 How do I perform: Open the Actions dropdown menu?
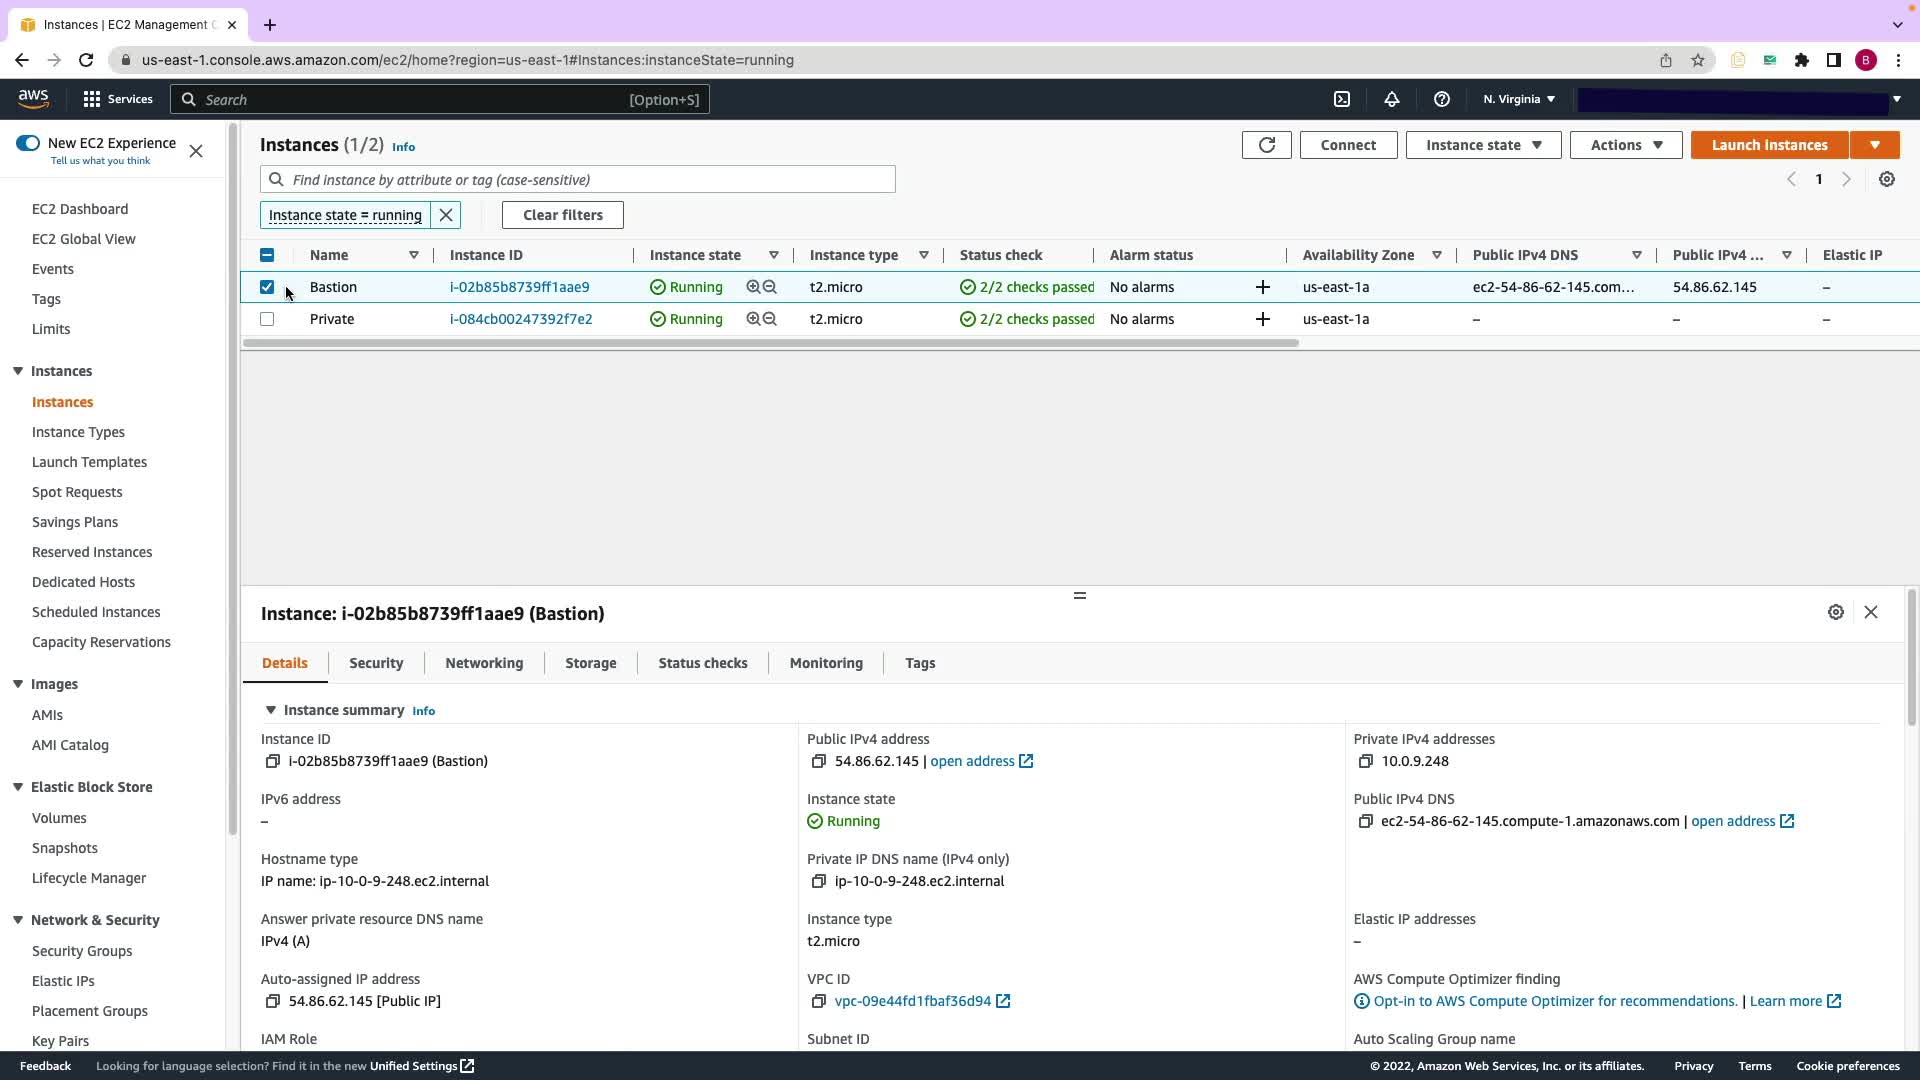coord(1625,145)
